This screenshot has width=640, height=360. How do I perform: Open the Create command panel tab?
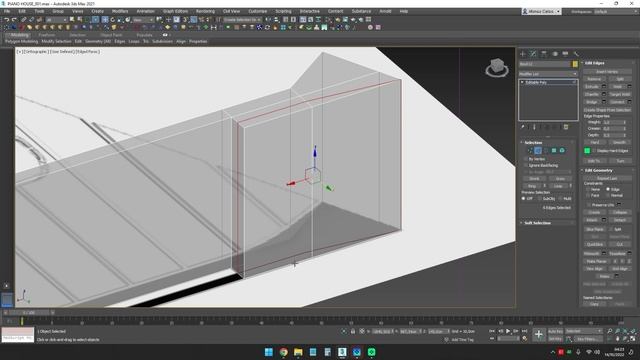tap(523, 54)
